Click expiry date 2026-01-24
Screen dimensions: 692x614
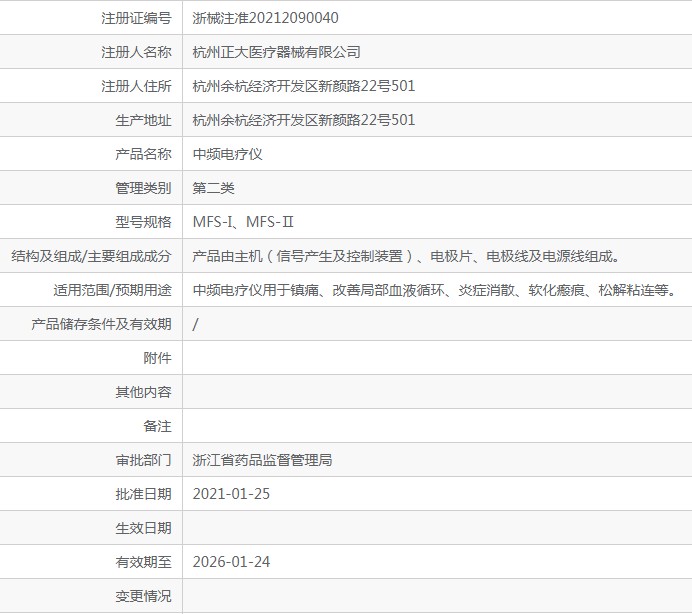tap(231, 562)
